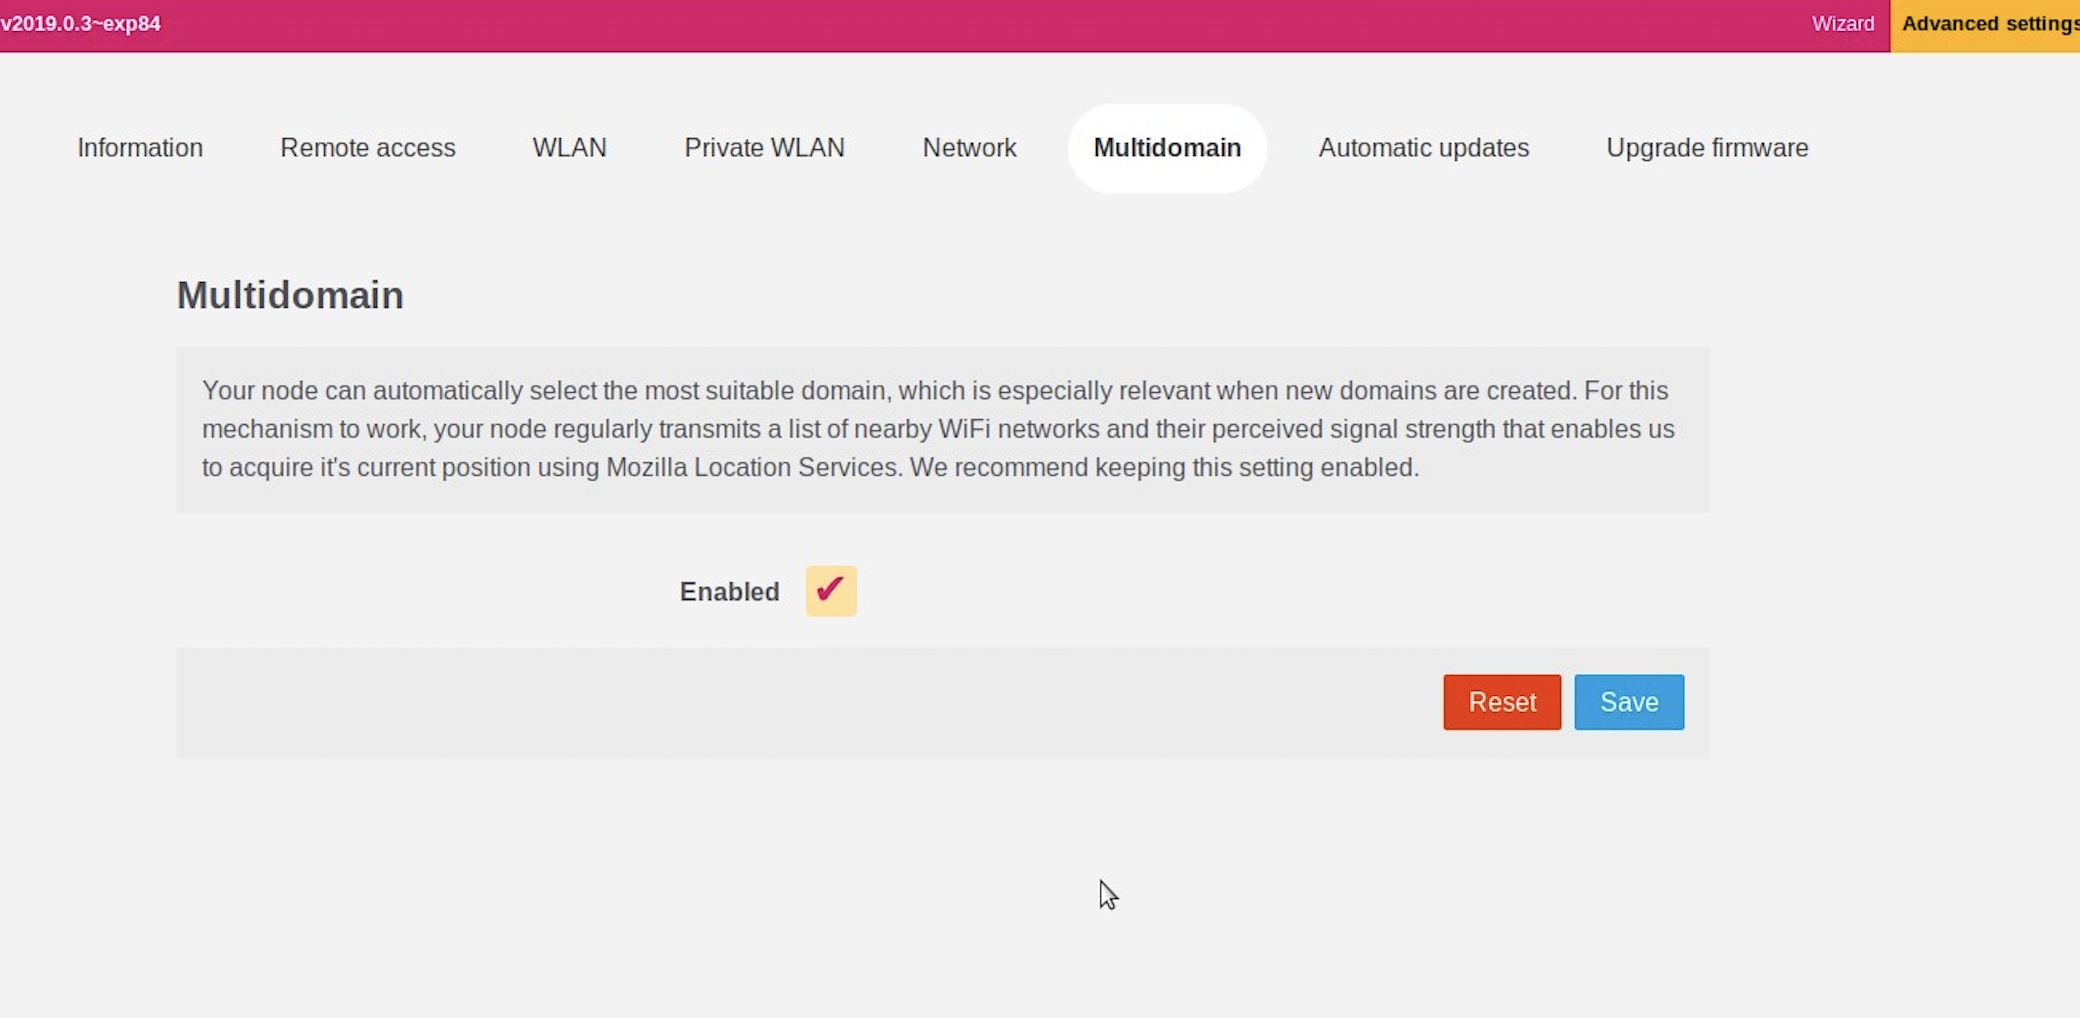This screenshot has height=1018, width=2080.
Task: Save the Multidomain settings
Action: (1628, 702)
